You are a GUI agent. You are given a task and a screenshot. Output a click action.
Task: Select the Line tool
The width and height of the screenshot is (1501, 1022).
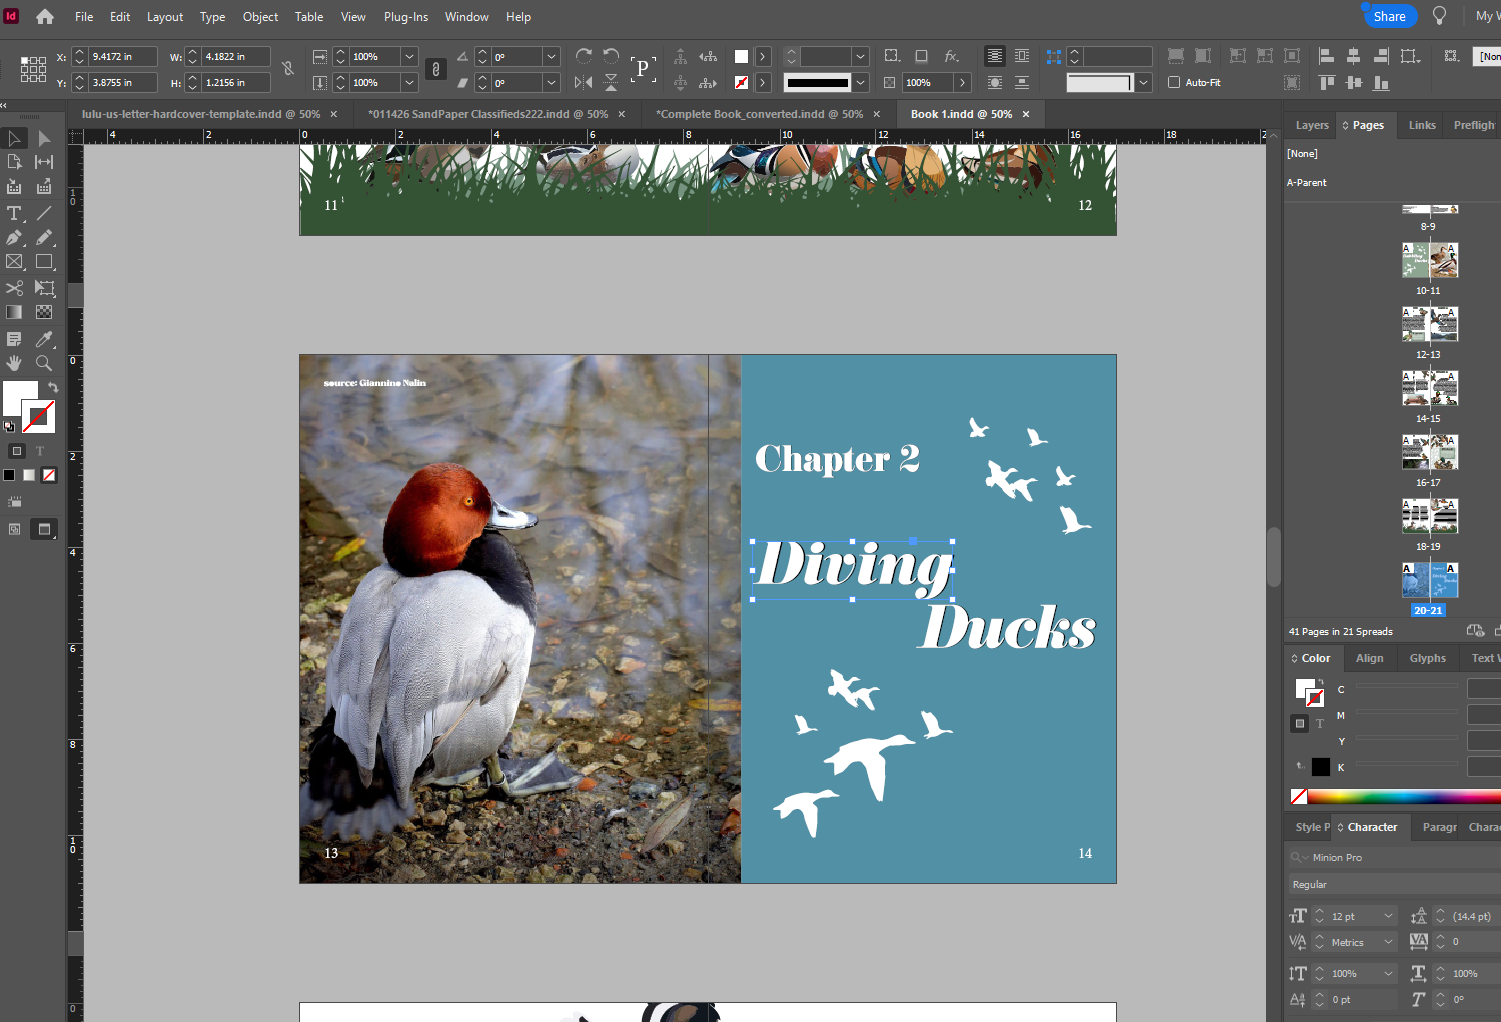click(x=44, y=214)
